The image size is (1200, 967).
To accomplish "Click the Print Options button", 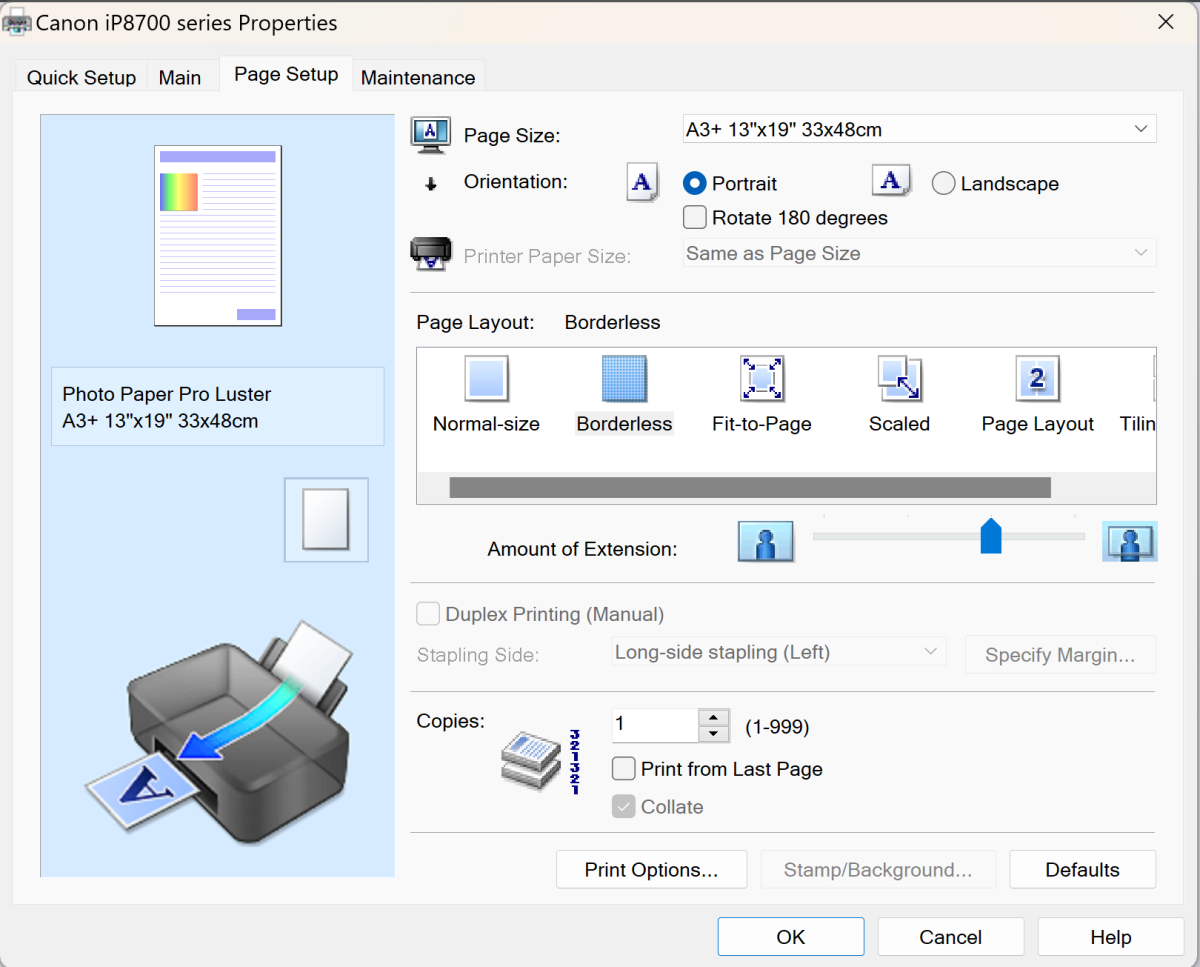I will coord(651,870).
